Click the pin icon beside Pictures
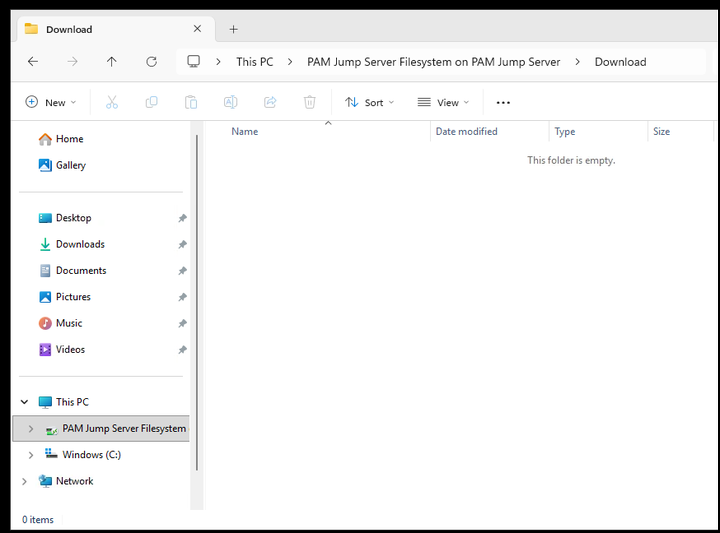The height and width of the screenshot is (533, 720). point(182,297)
